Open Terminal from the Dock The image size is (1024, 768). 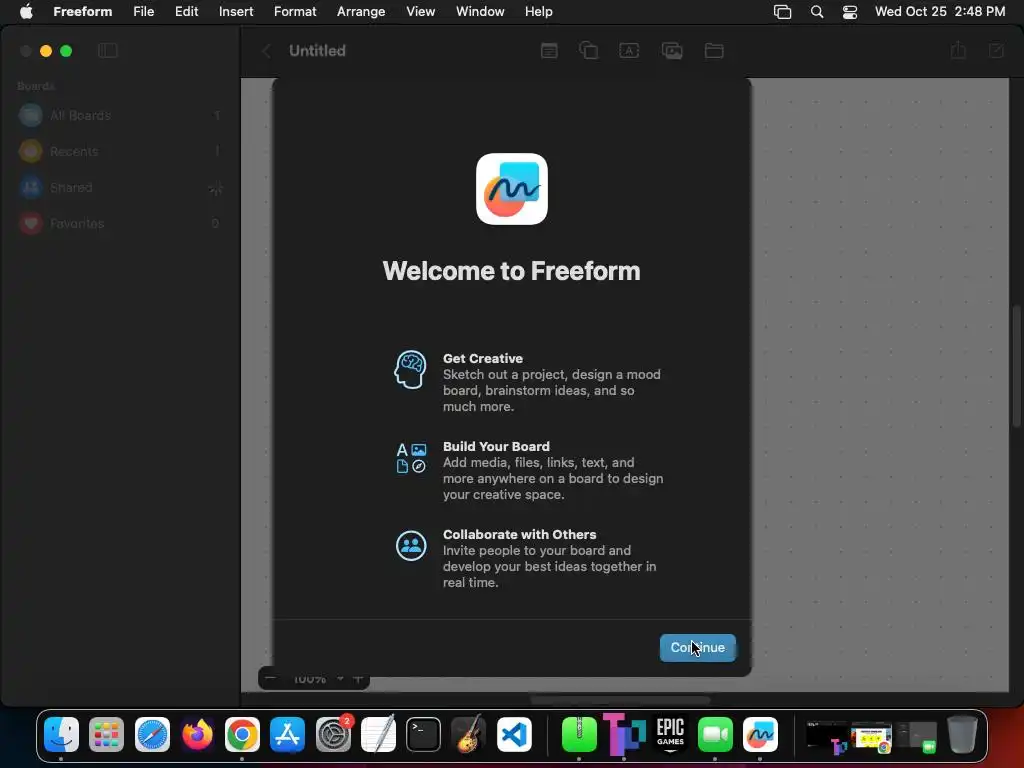tap(423, 735)
